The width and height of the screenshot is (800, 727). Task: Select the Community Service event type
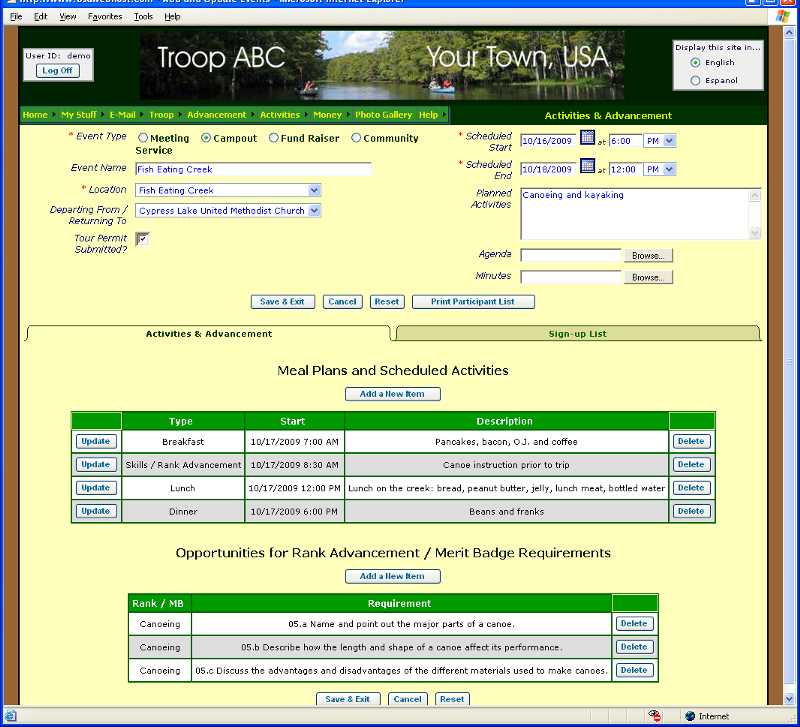[356, 138]
